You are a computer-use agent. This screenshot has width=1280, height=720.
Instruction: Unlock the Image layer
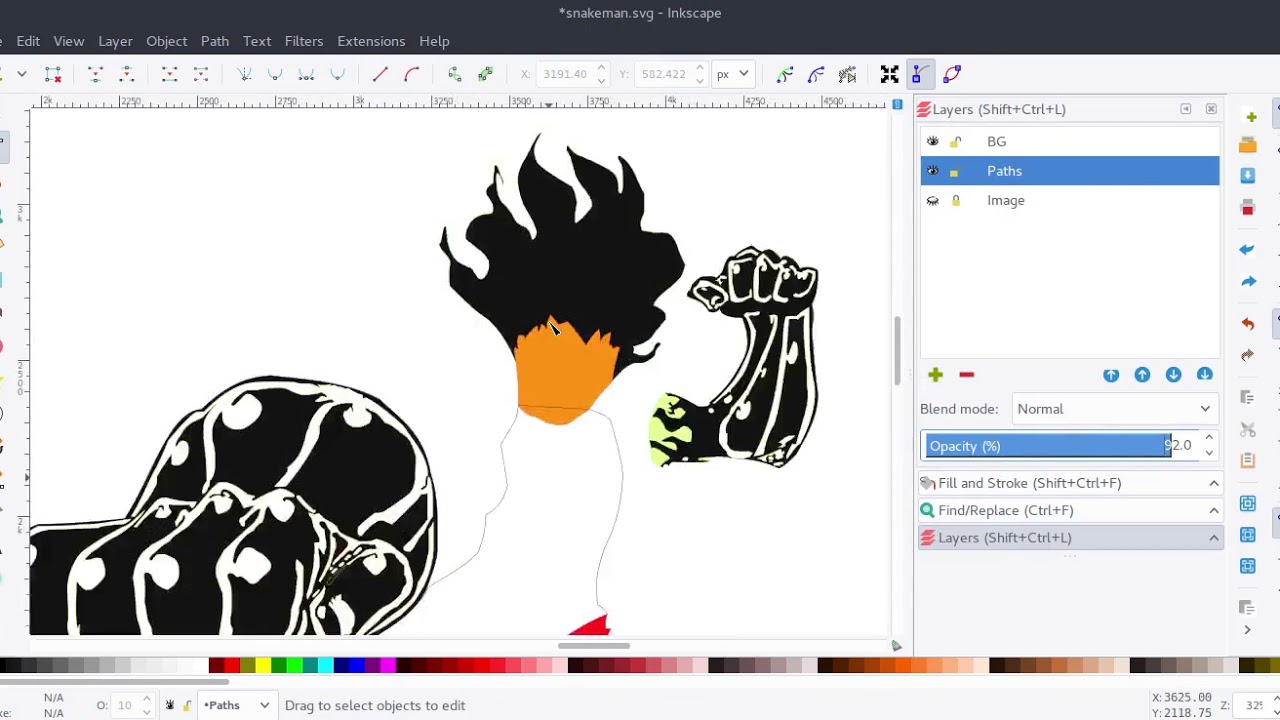pos(956,200)
